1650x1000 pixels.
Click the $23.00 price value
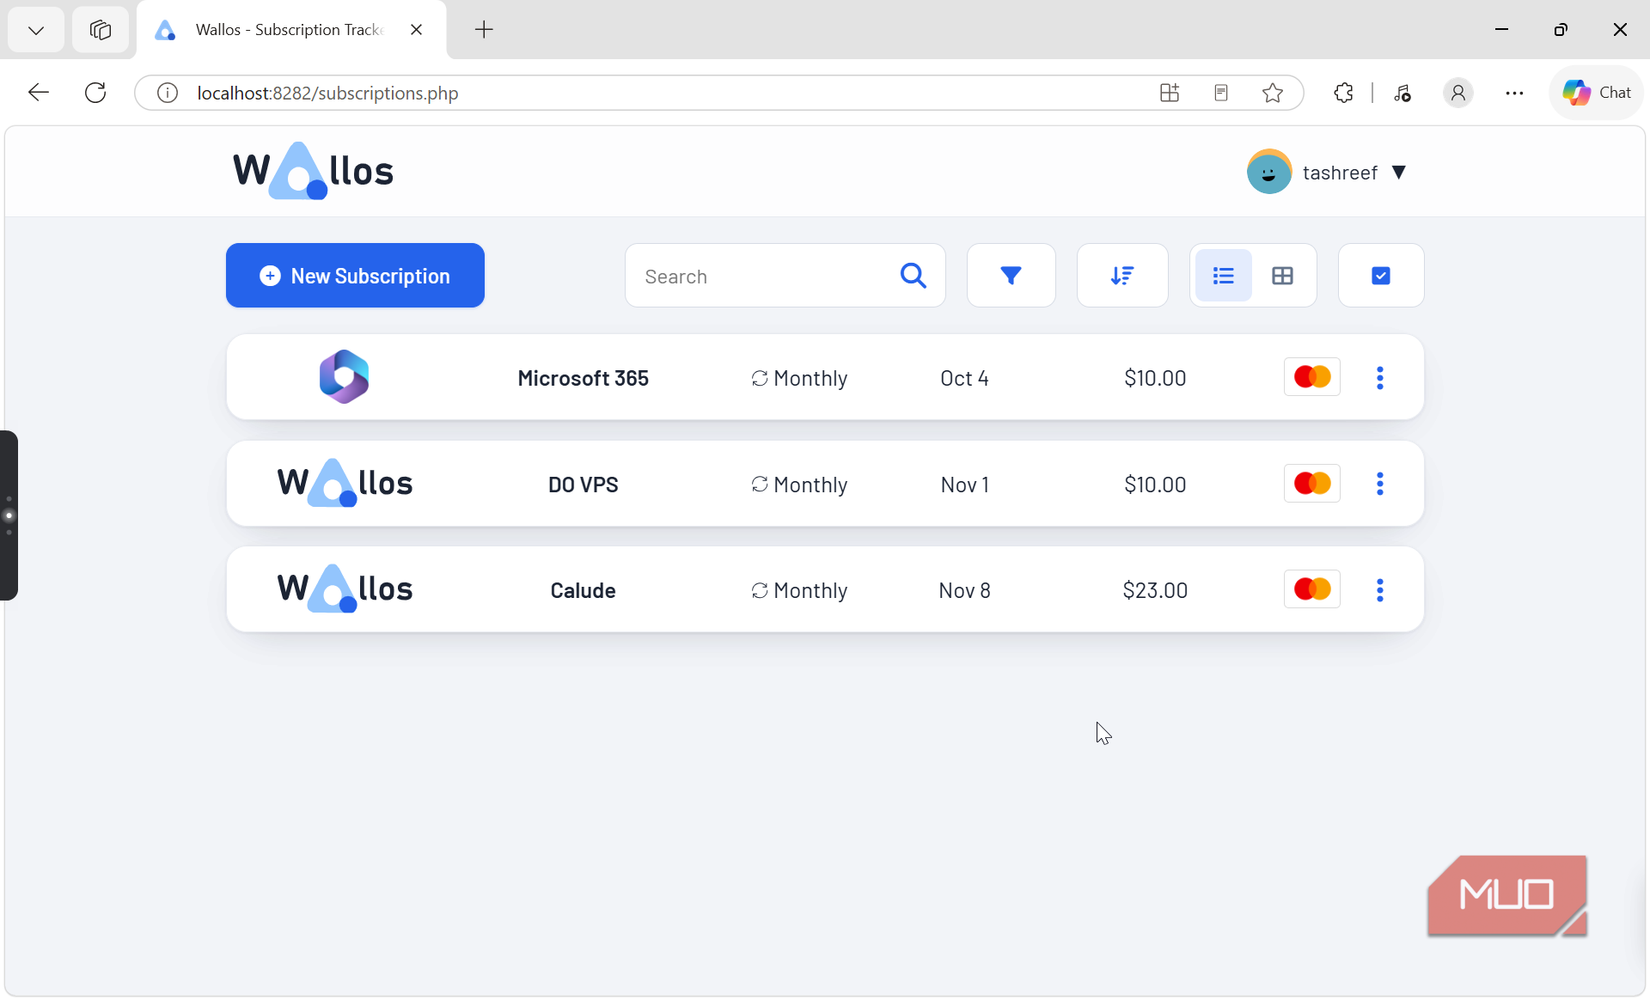point(1155,590)
